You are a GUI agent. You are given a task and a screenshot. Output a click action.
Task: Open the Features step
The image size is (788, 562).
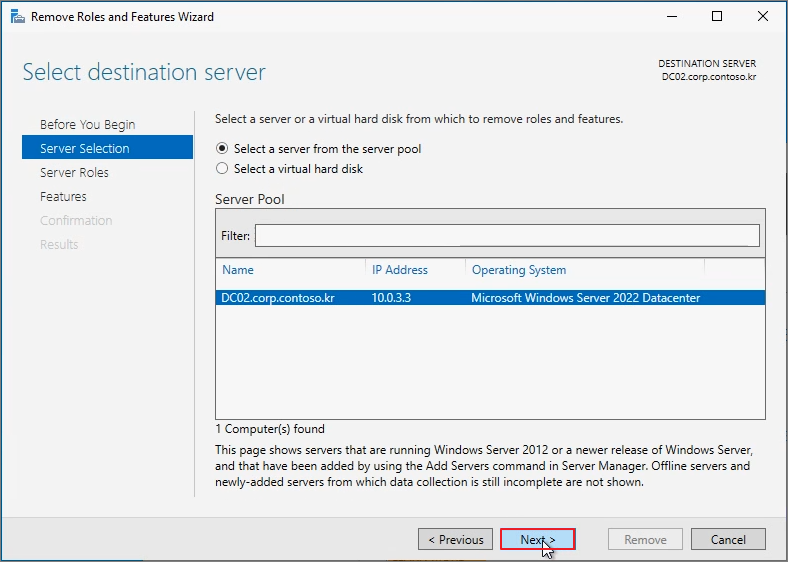(x=63, y=197)
